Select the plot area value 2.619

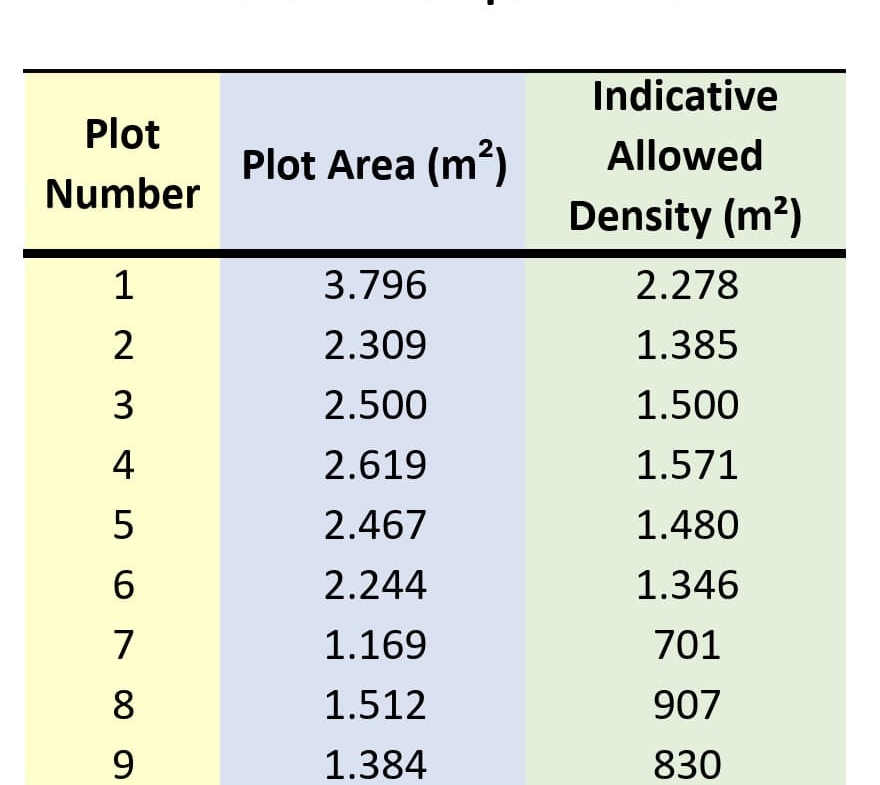(375, 466)
